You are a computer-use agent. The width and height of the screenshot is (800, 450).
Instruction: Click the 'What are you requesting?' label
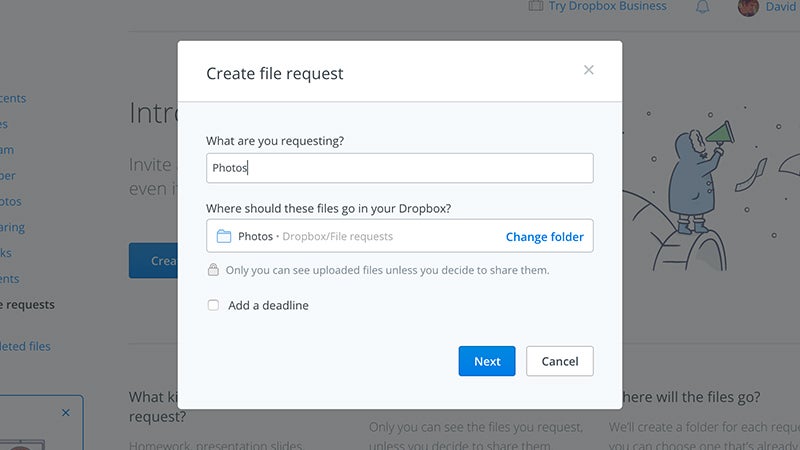click(275, 141)
